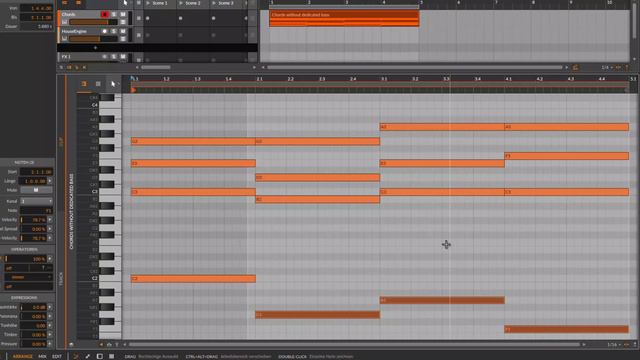Screen dimensions: 640x360
Task: Select the pointer tool in note editor
Action: (113, 84)
